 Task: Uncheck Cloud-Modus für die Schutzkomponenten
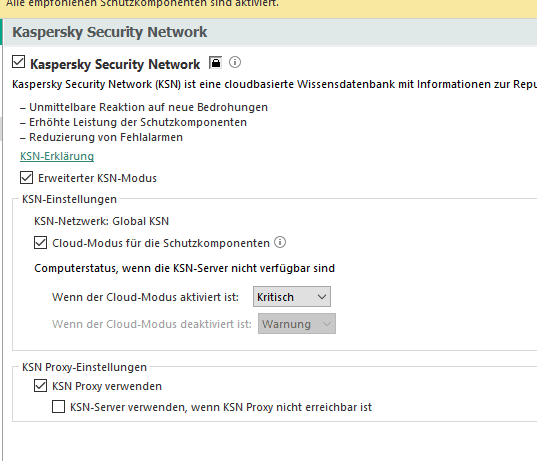(40, 242)
